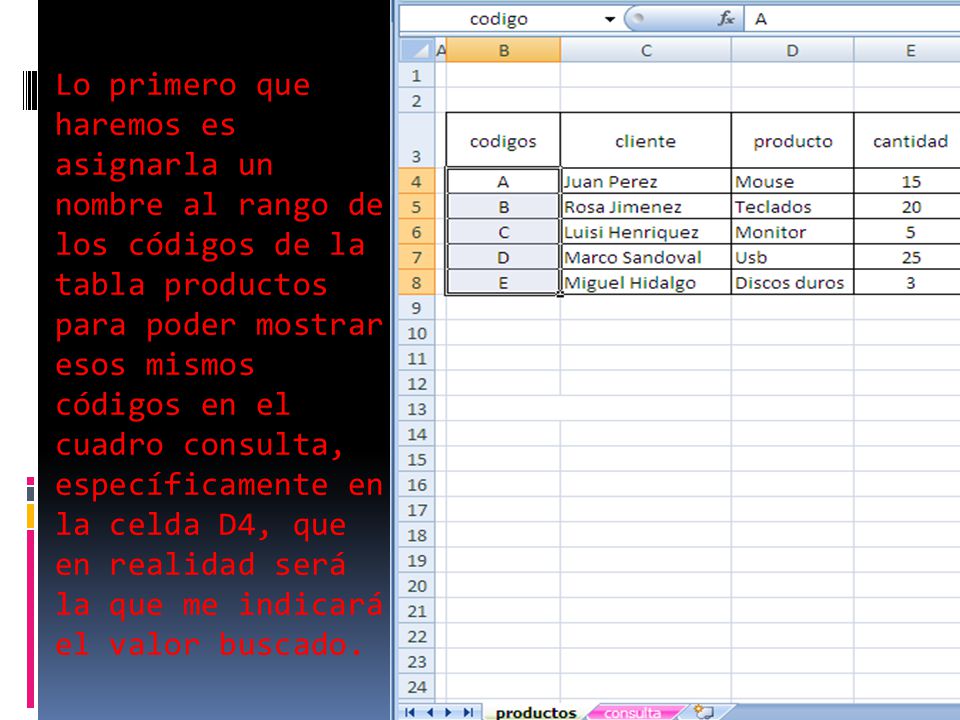960x720 pixels.
Task: Click the Juan Perez cell
Action: tap(646, 181)
